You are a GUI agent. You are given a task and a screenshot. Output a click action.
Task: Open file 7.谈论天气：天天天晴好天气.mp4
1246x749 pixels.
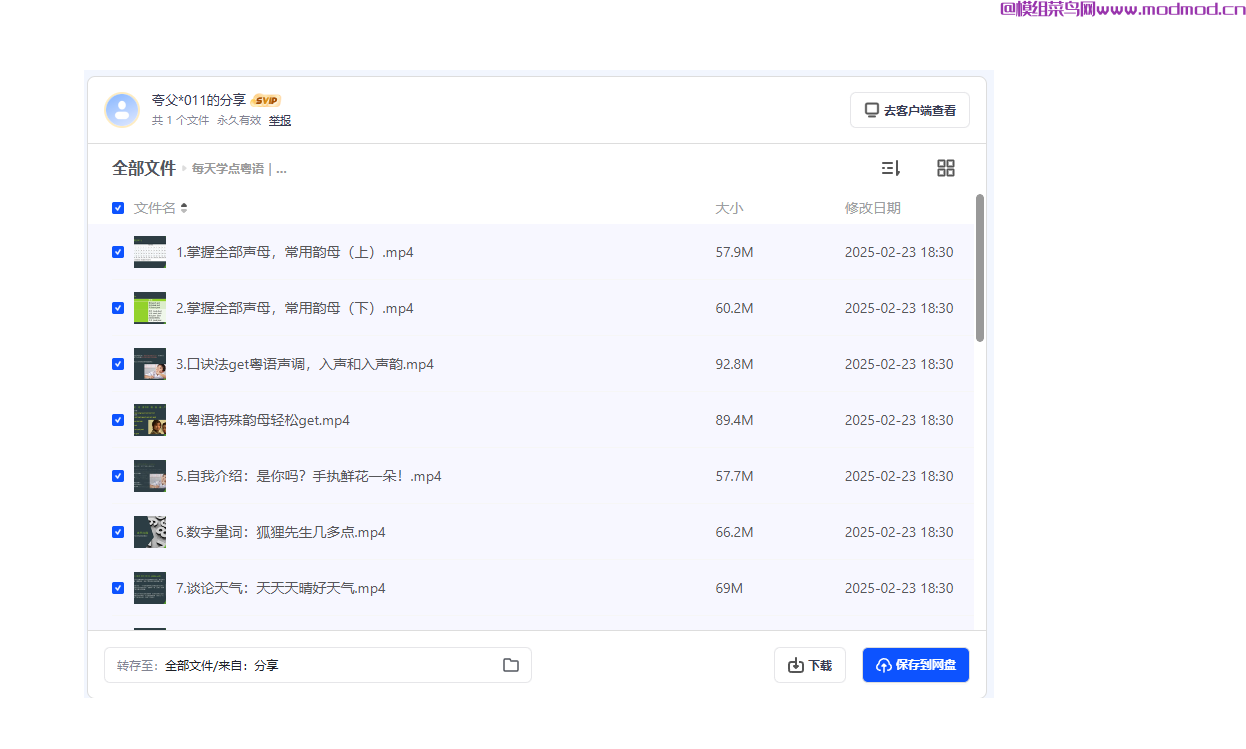[x=281, y=588]
